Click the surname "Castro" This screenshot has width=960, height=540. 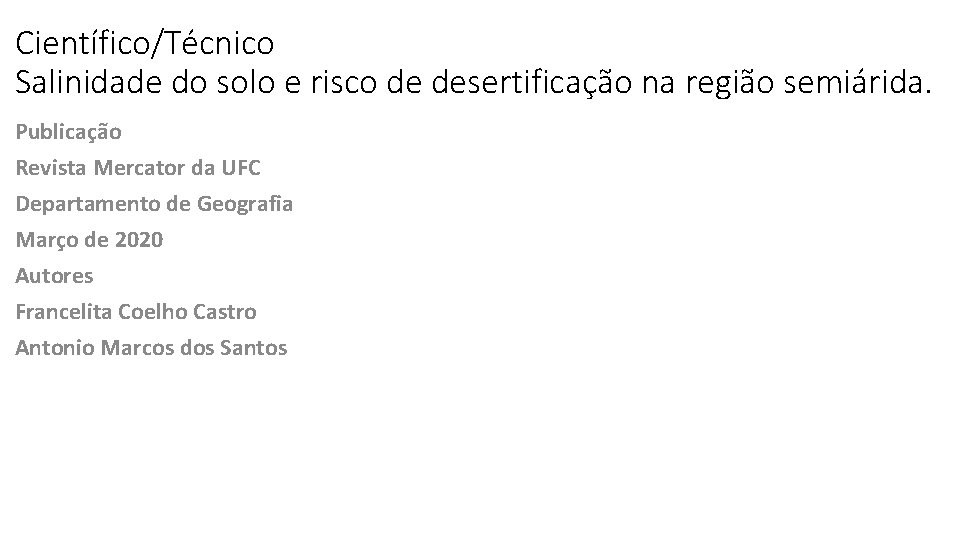coord(225,312)
